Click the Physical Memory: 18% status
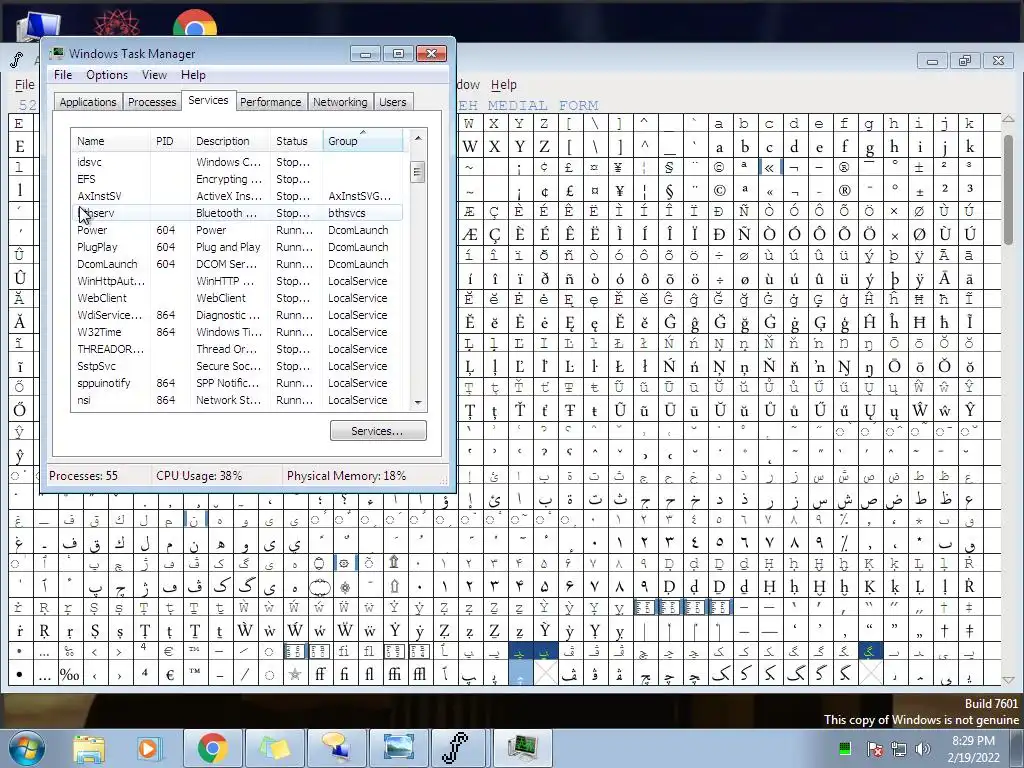 point(346,476)
